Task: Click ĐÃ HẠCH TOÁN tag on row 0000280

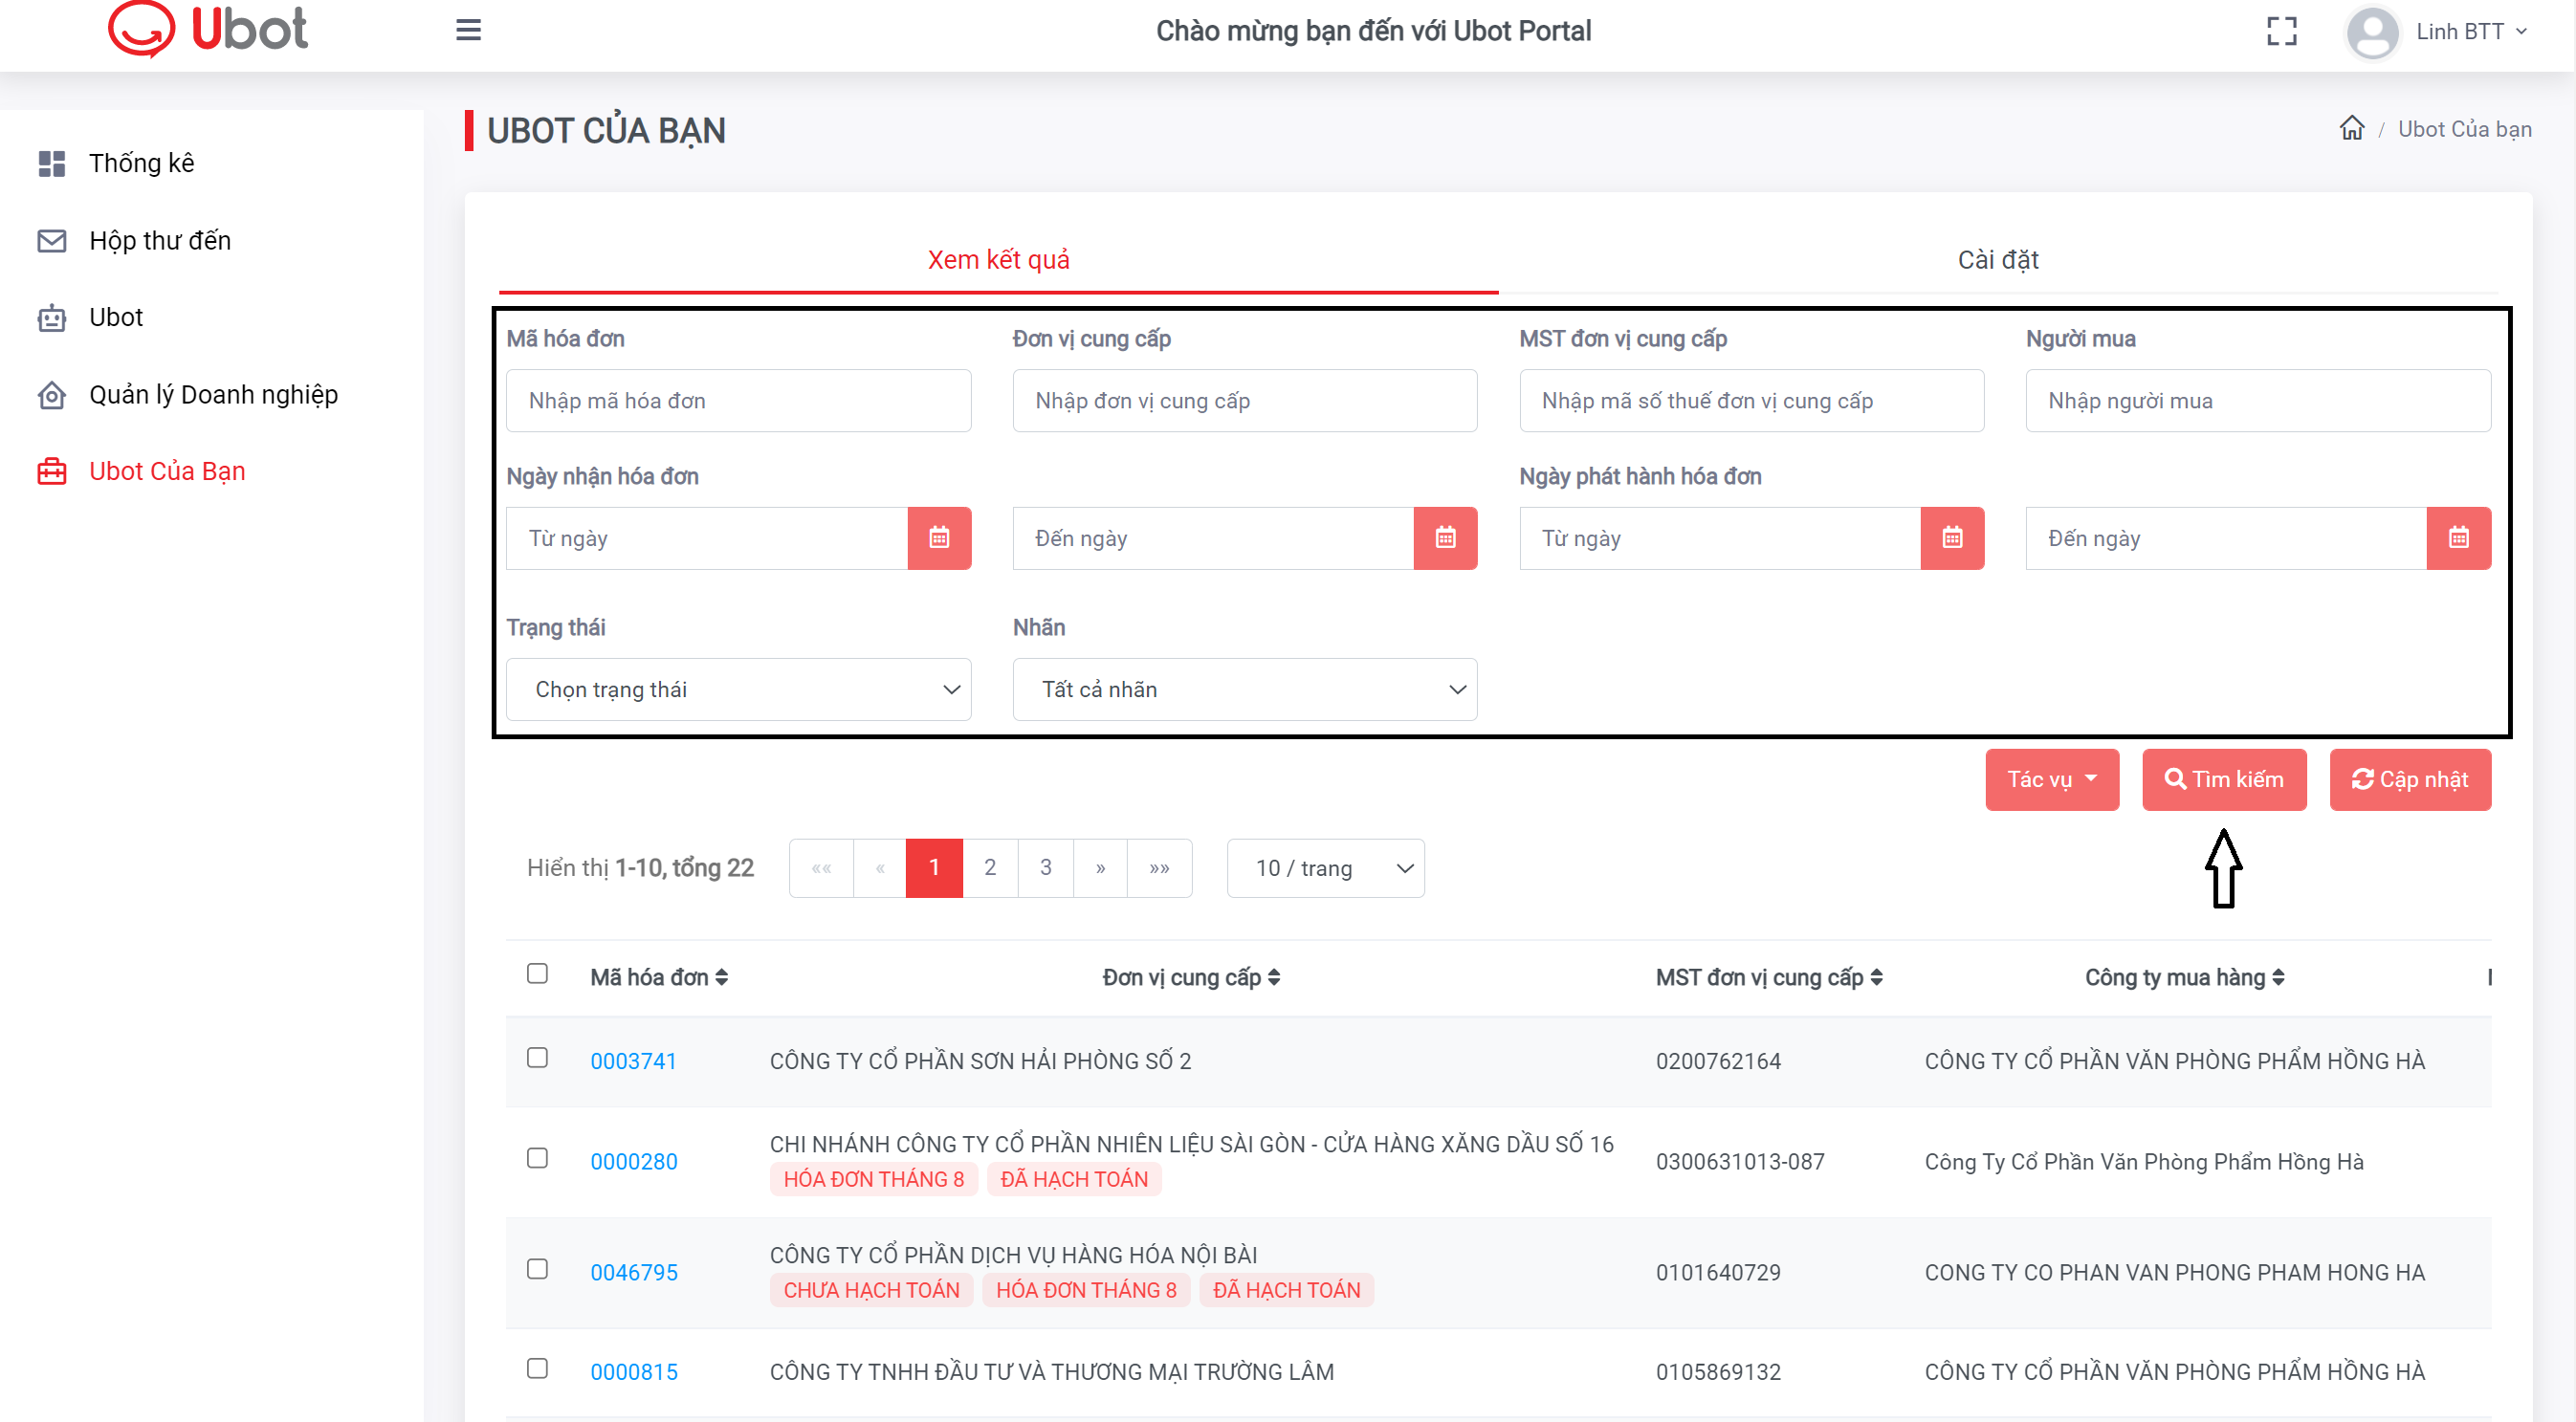Action: coord(1074,1179)
